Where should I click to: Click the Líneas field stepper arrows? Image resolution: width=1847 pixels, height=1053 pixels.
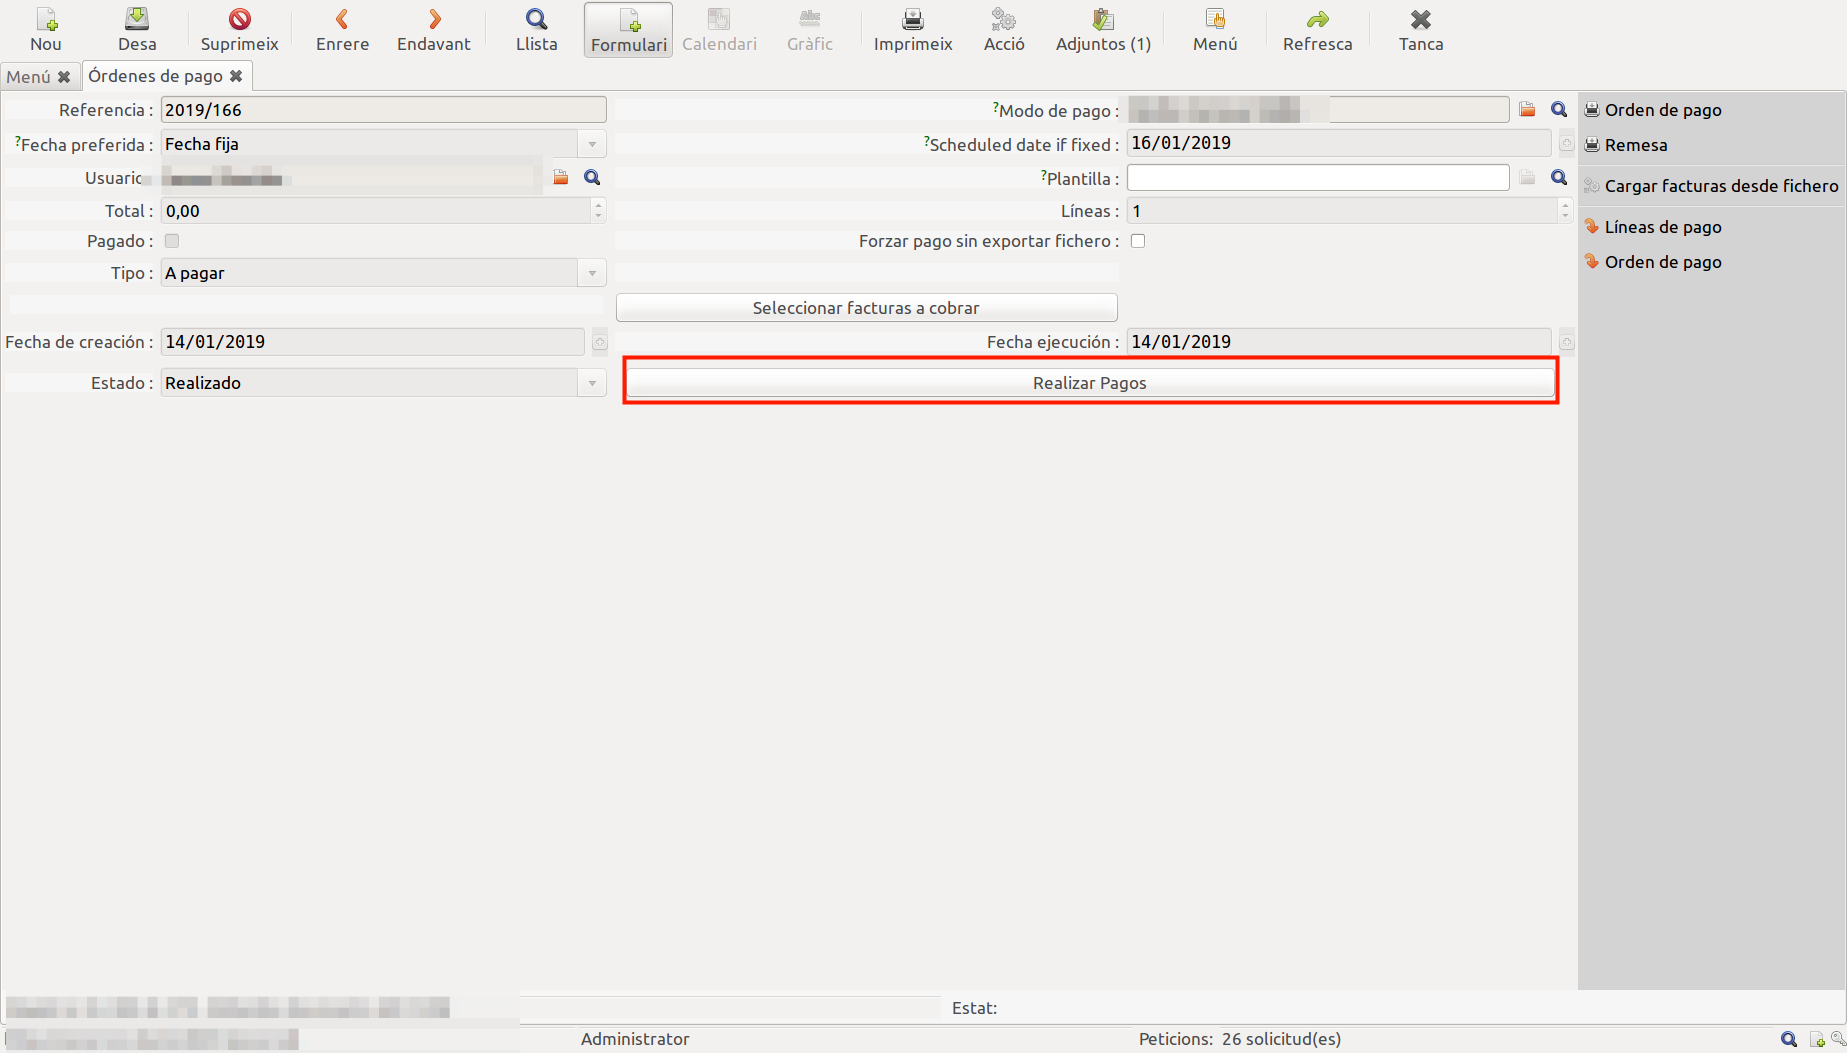coord(1565,211)
